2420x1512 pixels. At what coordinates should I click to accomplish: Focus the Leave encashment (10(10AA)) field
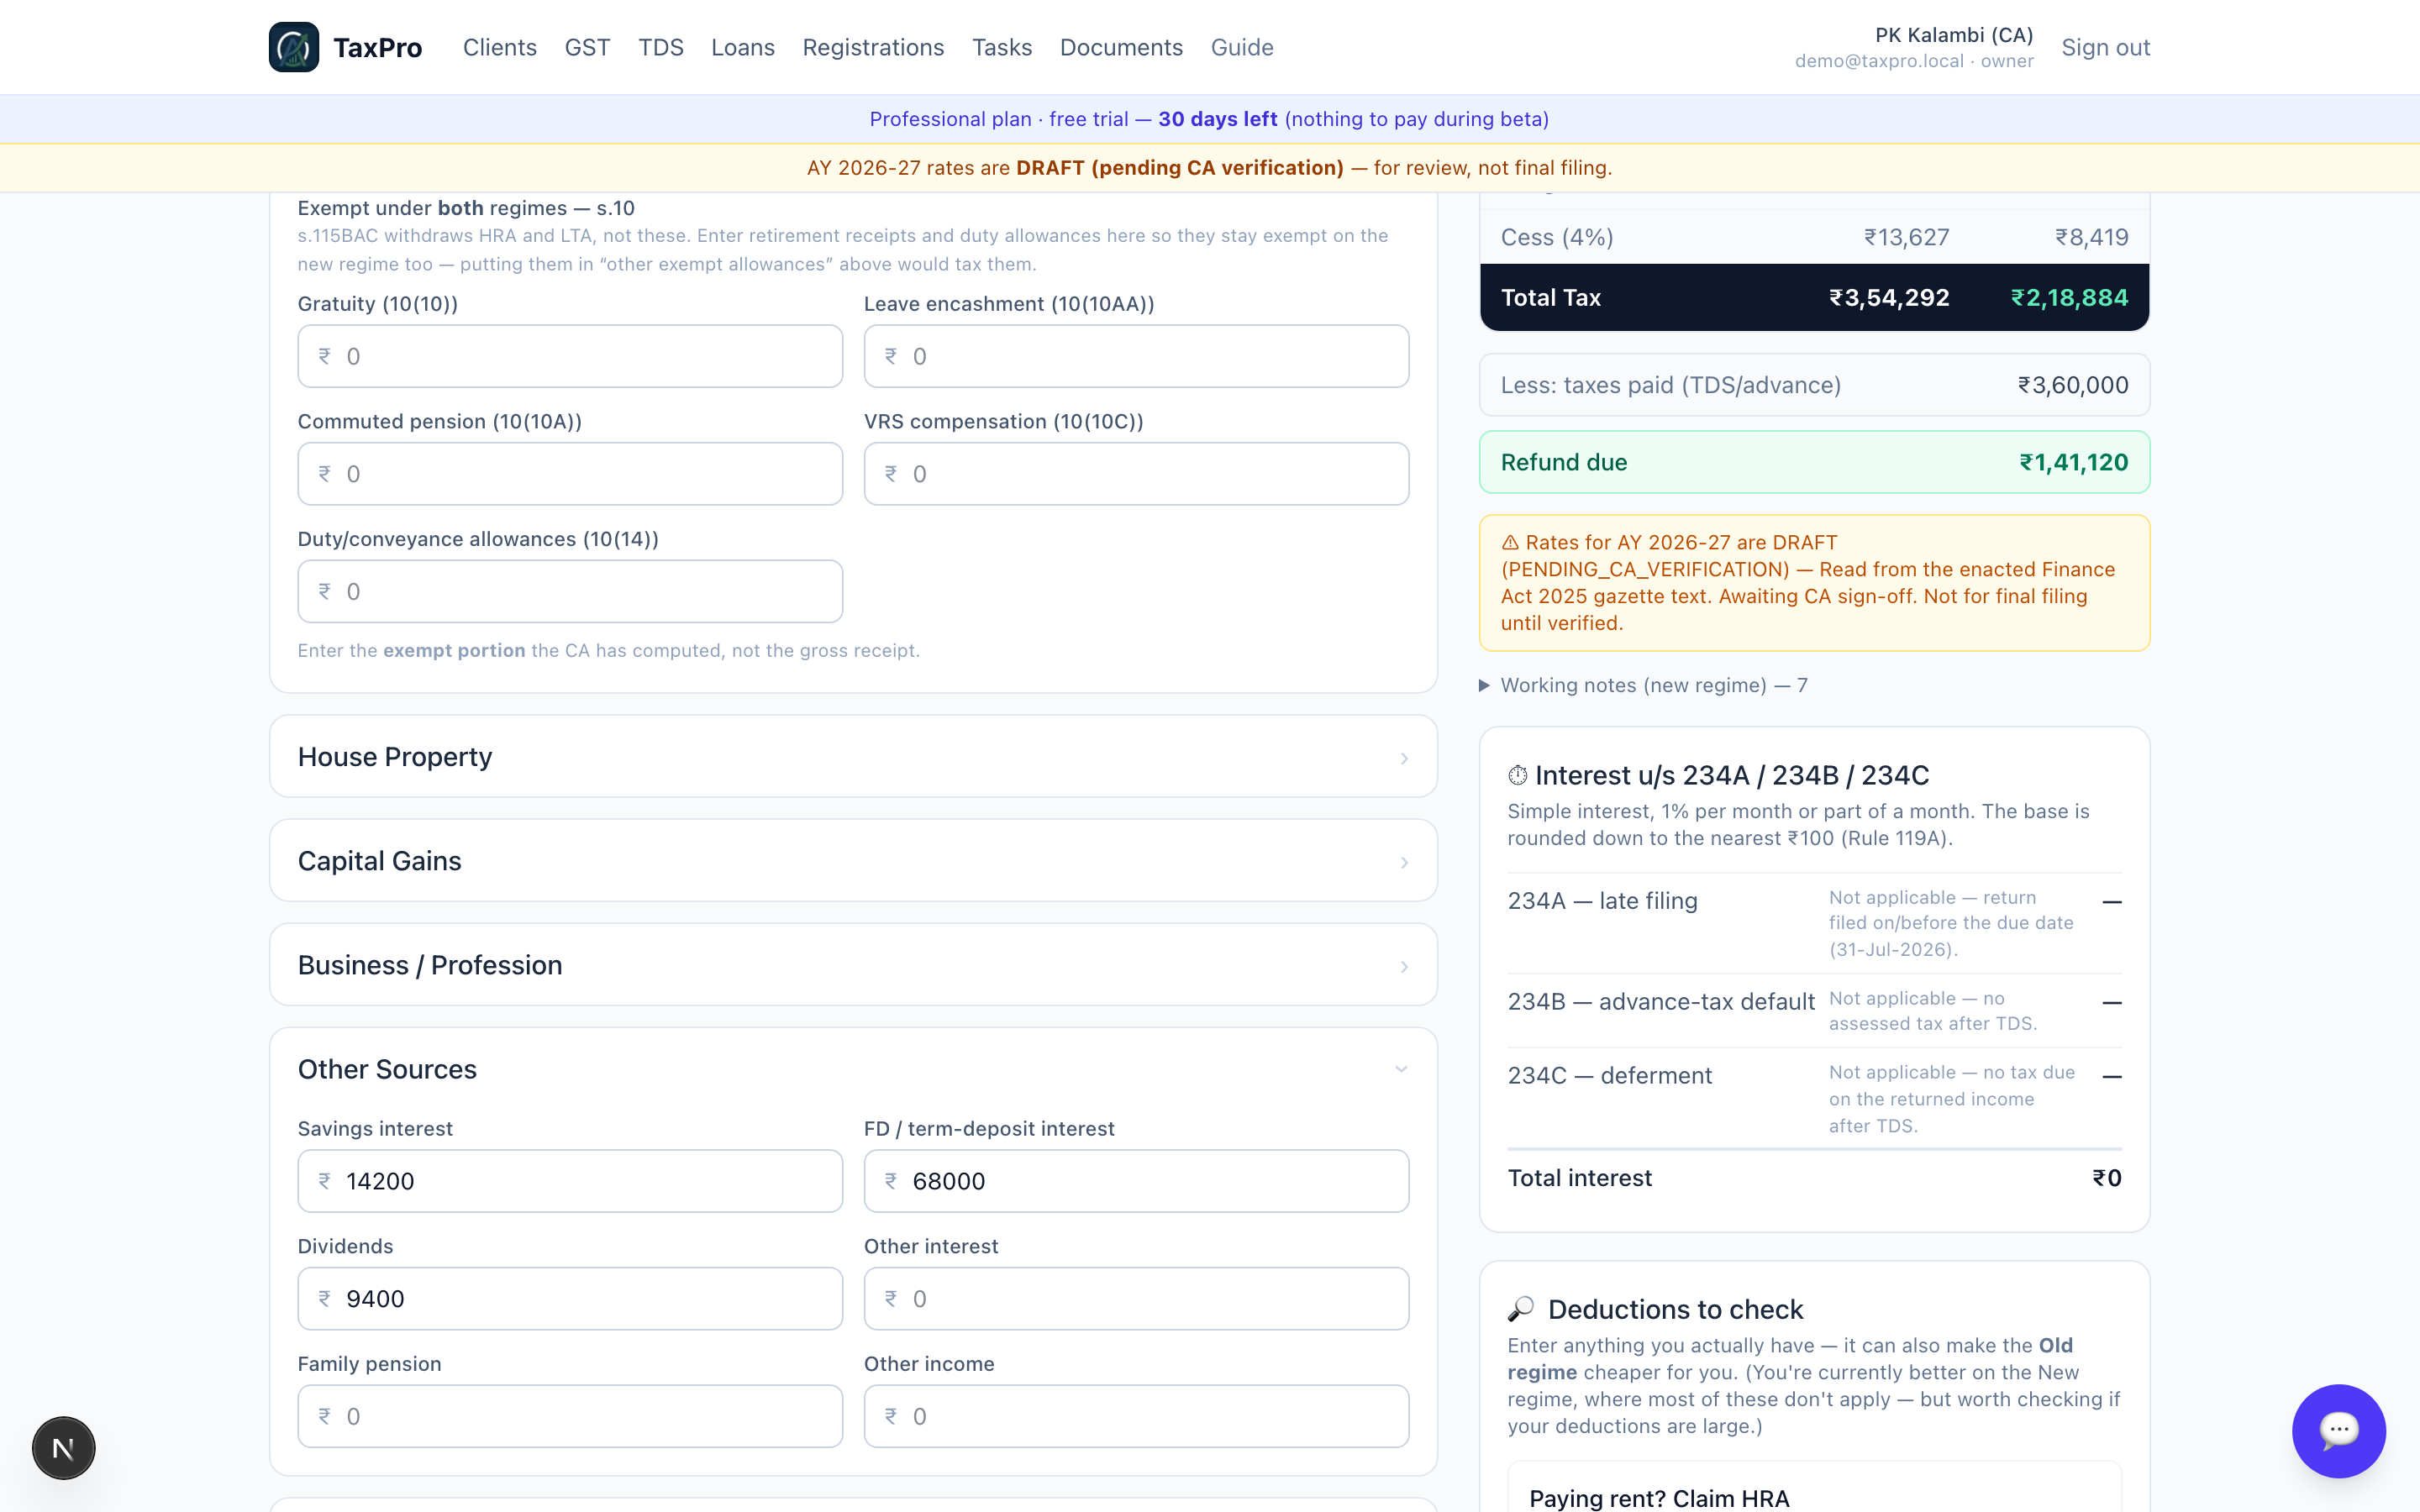[x=1136, y=356]
